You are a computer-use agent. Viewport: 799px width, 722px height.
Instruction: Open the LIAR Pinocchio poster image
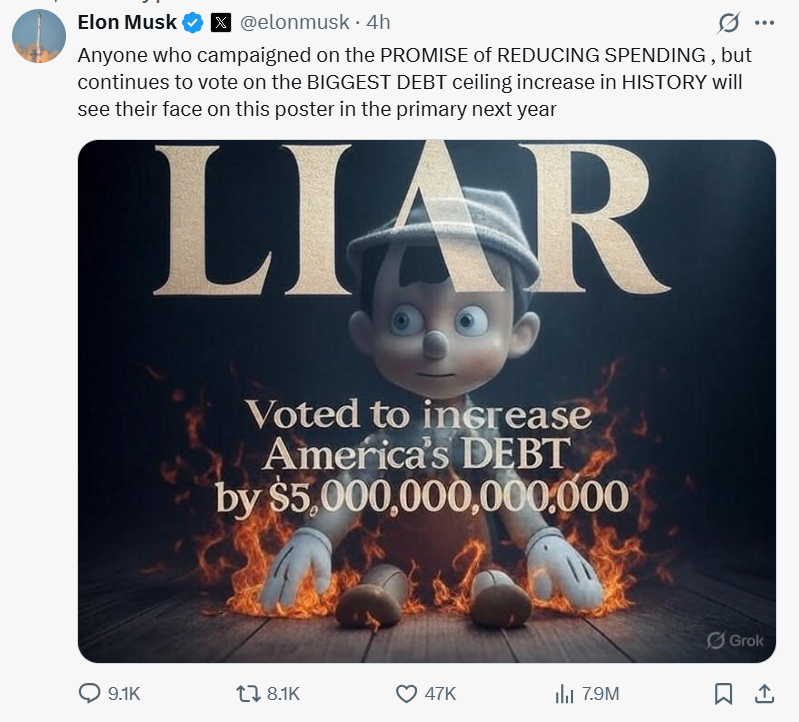point(427,400)
